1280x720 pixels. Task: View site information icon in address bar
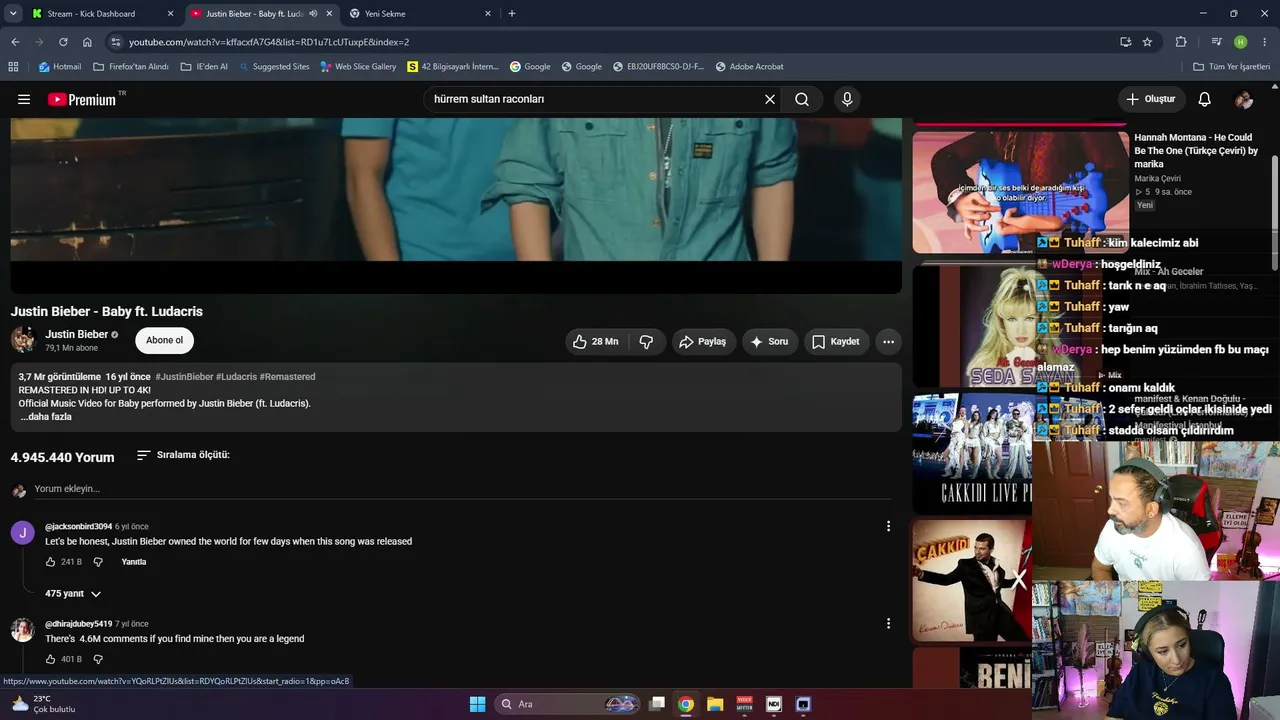[x=116, y=42]
